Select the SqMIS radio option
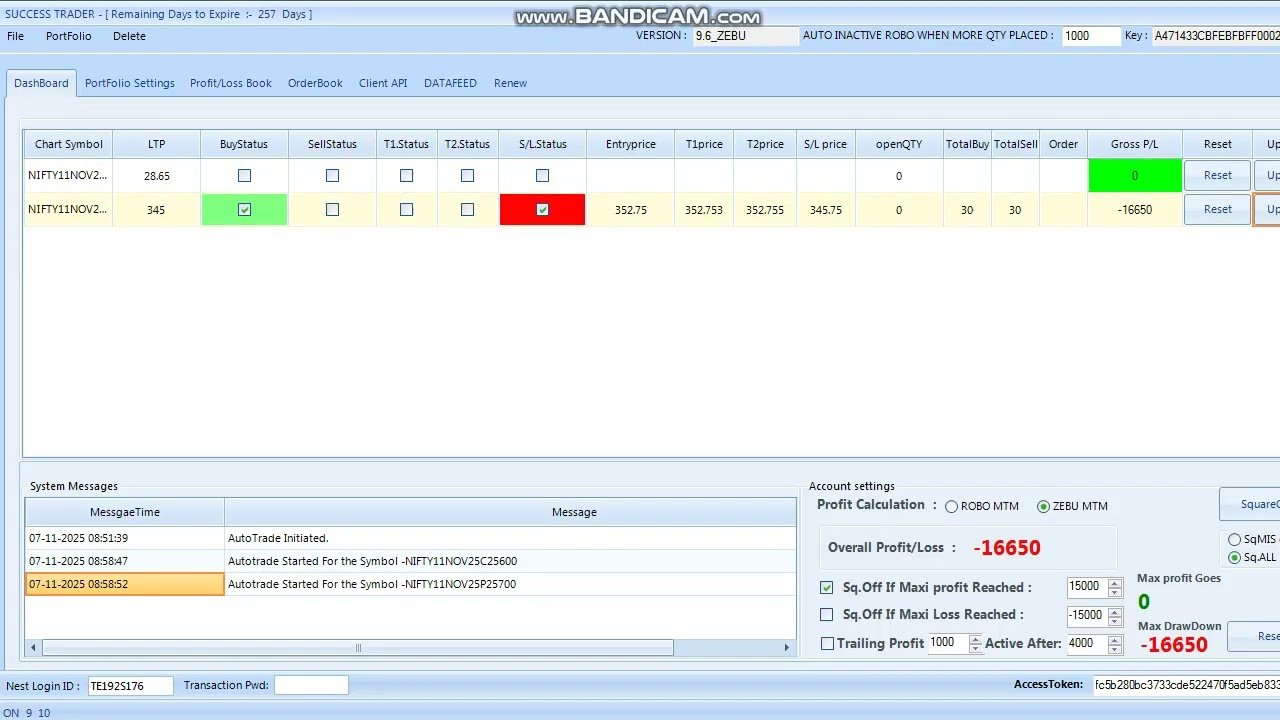This screenshot has height=720, width=1280. (x=1235, y=539)
